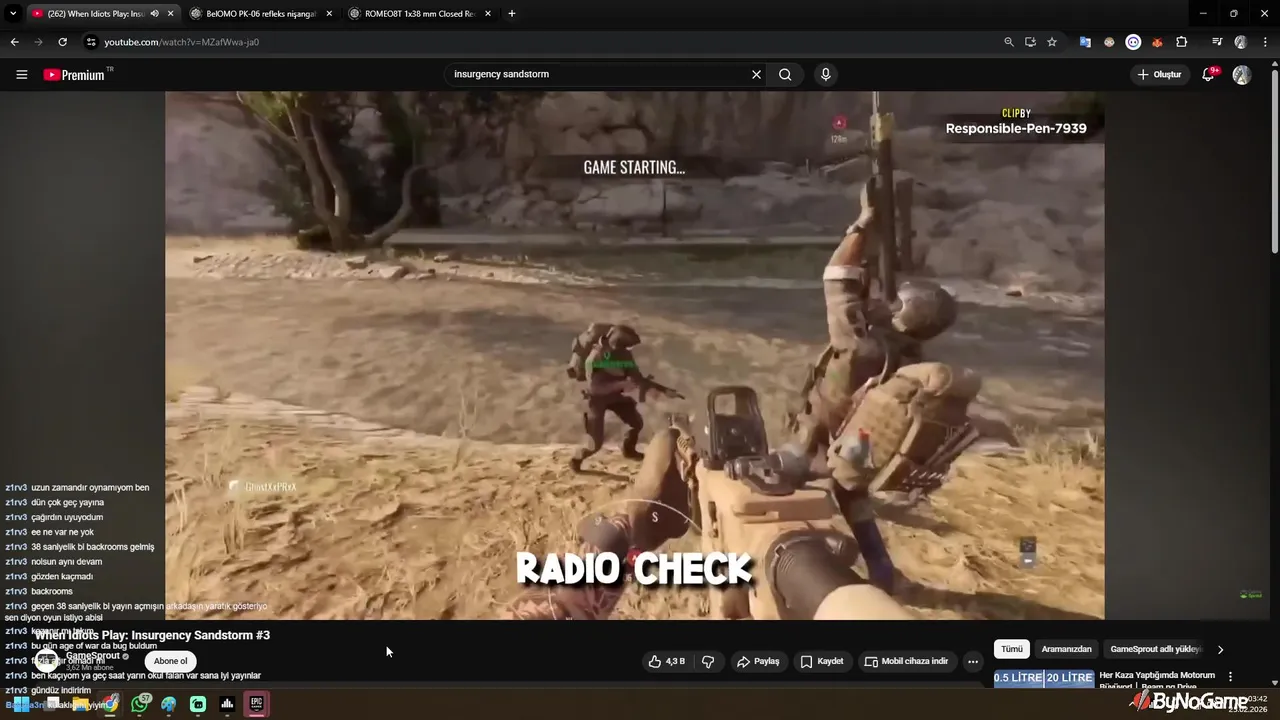The height and width of the screenshot is (720, 1280).
Task: Bookmark this page with the star
Action: coord(1052,42)
